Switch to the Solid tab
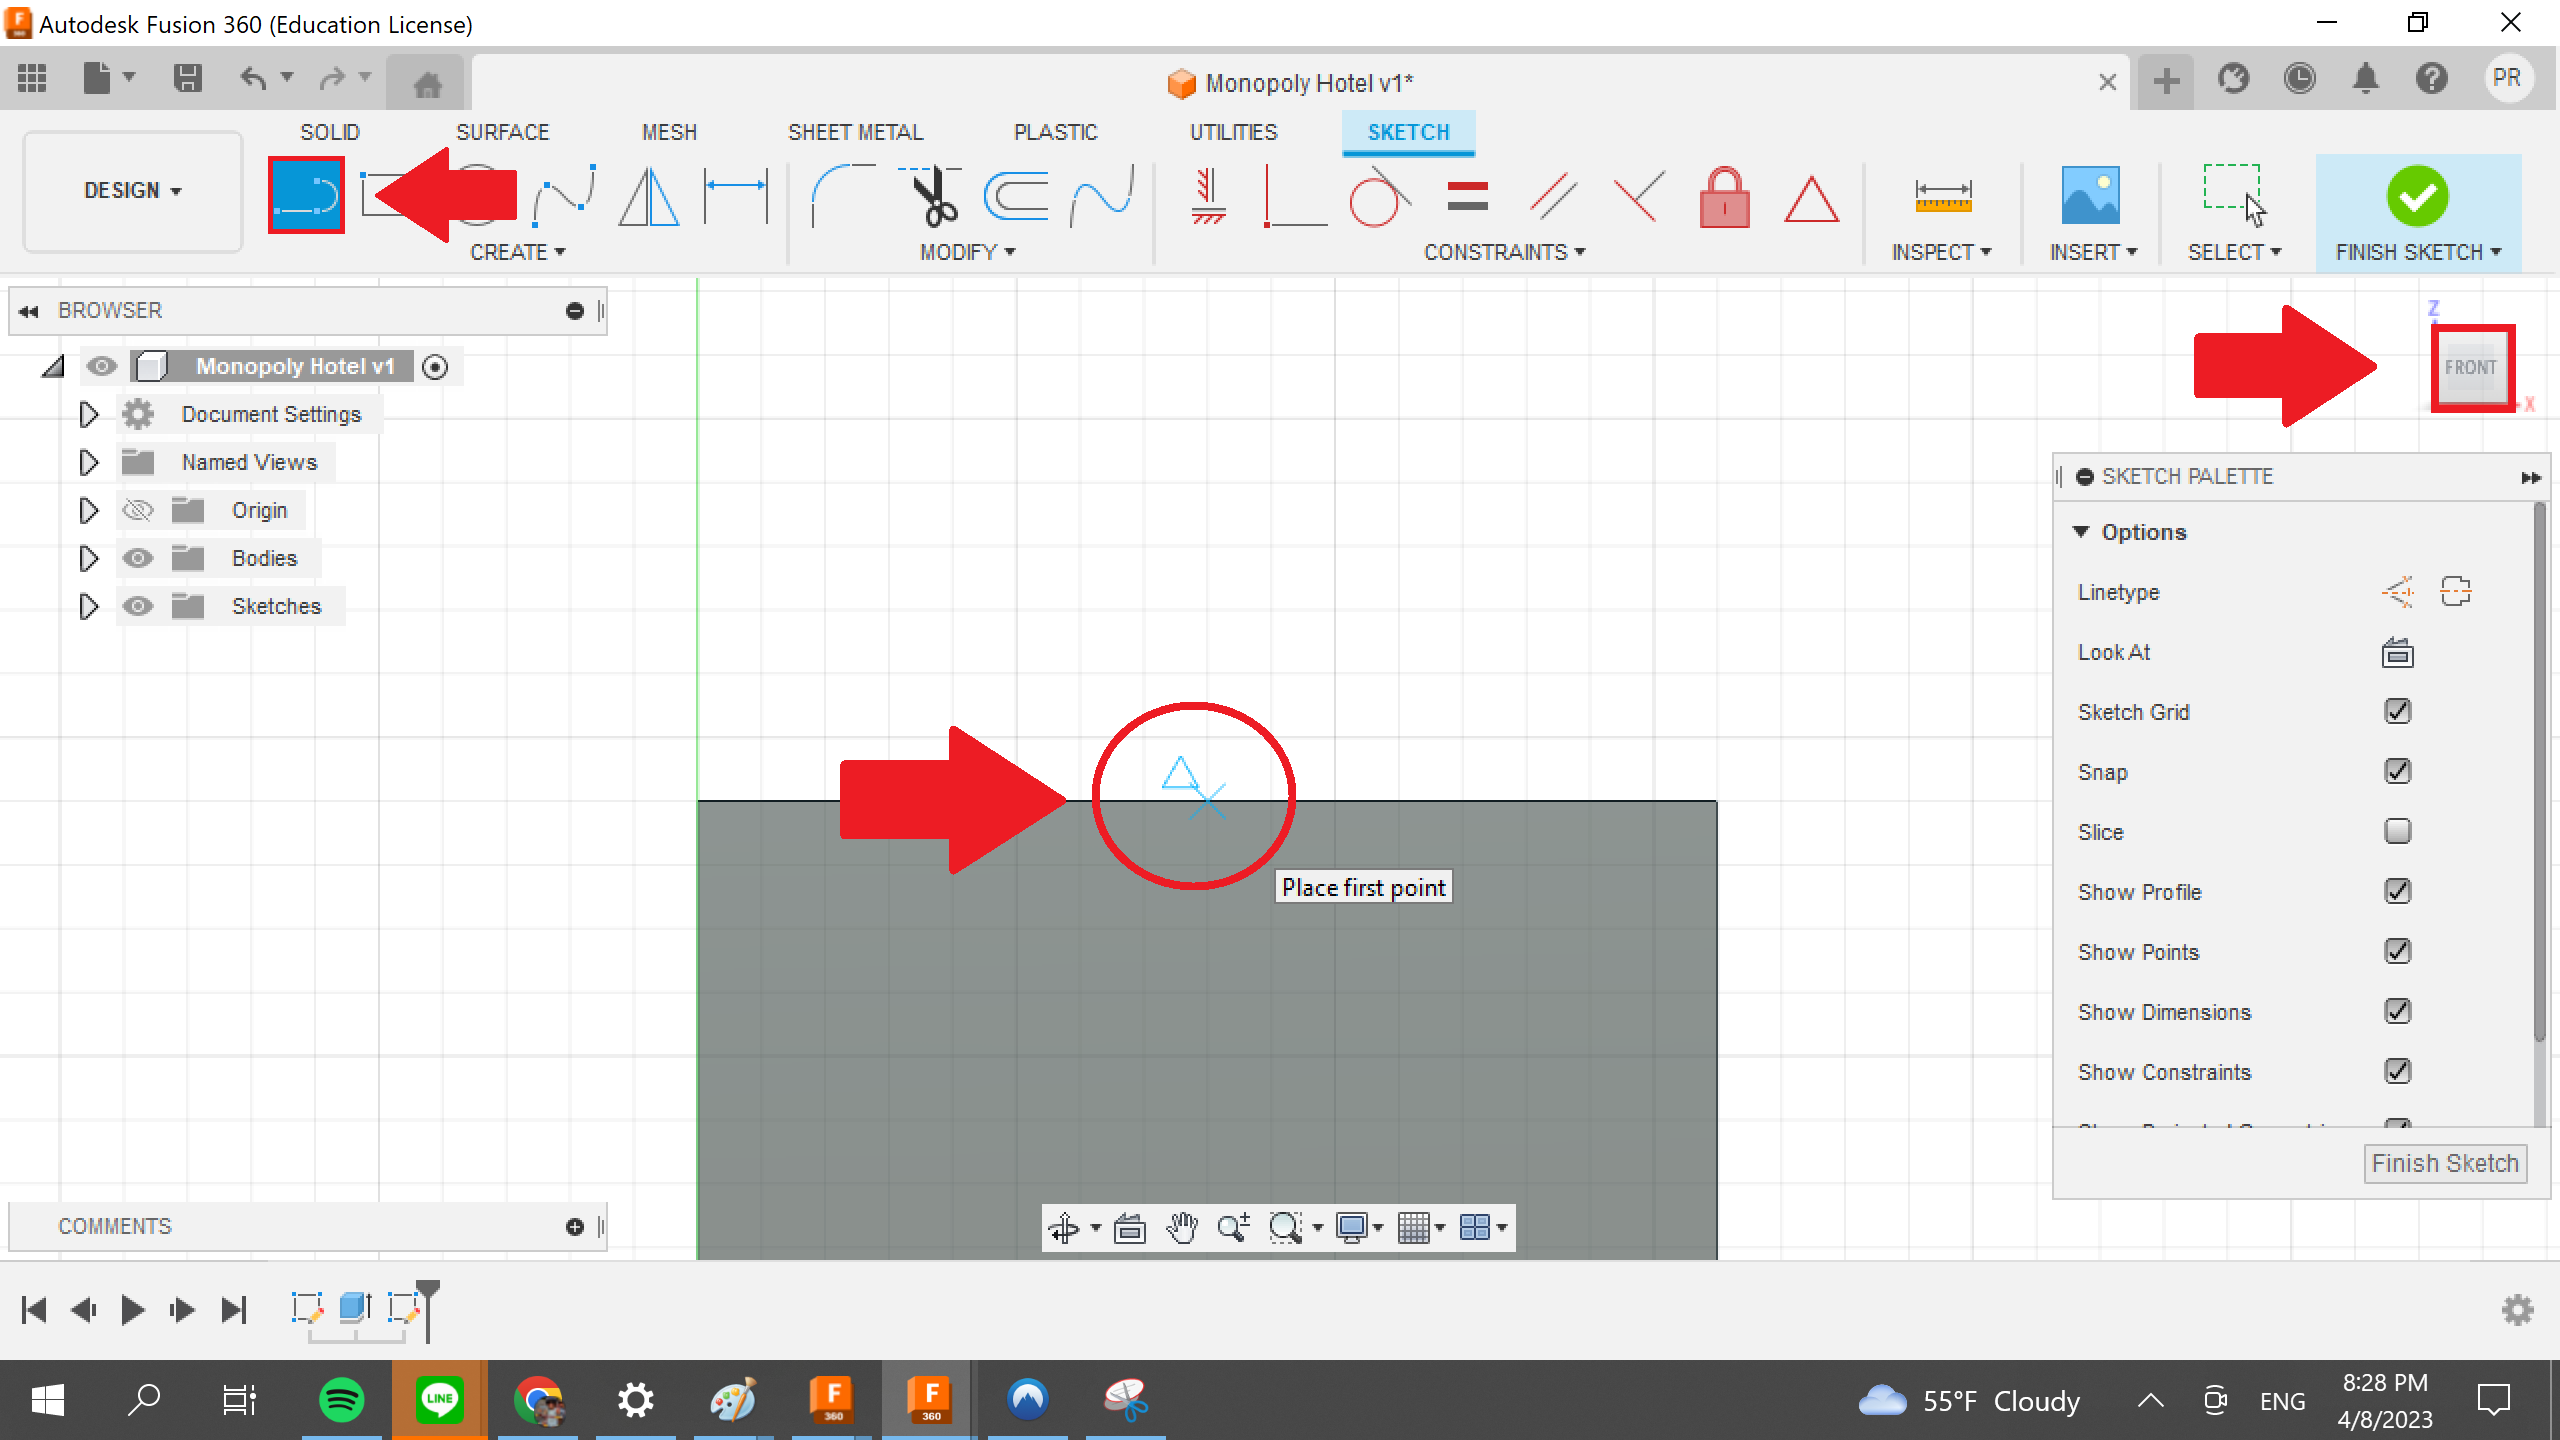This screenshot has height=1440, width=2560. click(330, 131)
